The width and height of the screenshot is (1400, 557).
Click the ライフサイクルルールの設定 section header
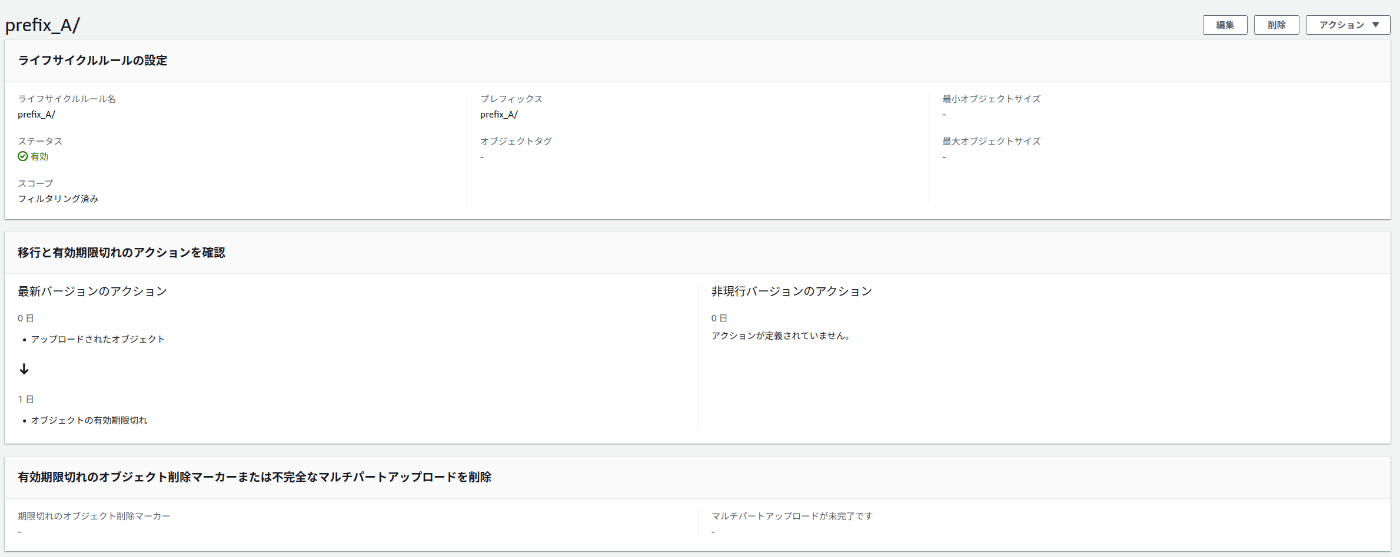(x=92, y=60)
